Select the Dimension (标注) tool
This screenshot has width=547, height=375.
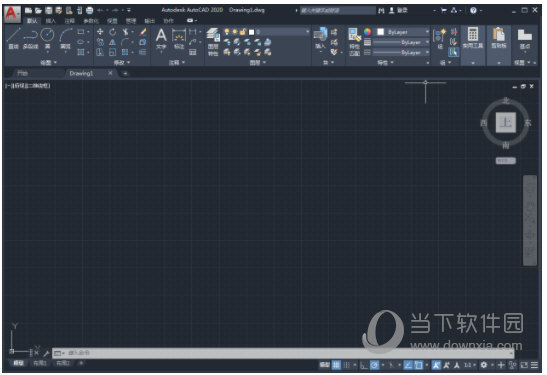(x=179, y=39)
